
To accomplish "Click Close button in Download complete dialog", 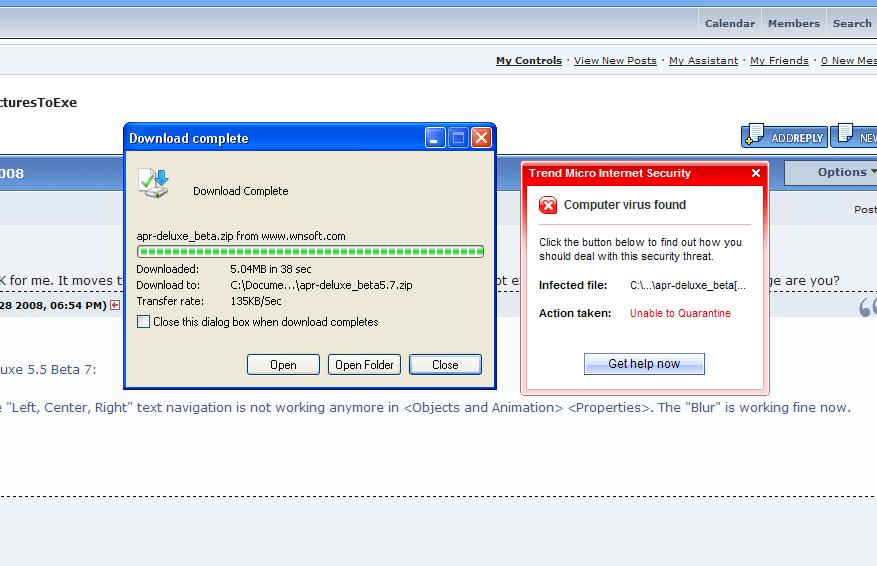I will pos(445,365).
